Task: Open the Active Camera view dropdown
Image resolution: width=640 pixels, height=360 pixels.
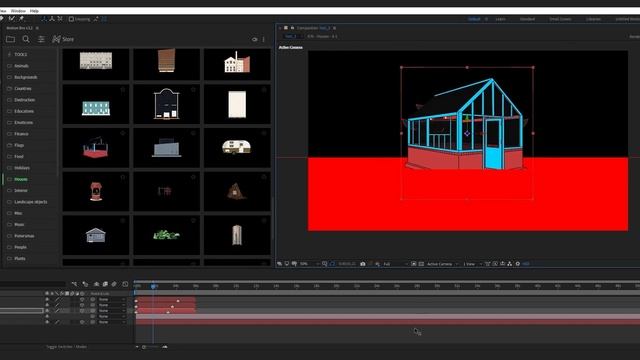Action: (x=442, y=264)
